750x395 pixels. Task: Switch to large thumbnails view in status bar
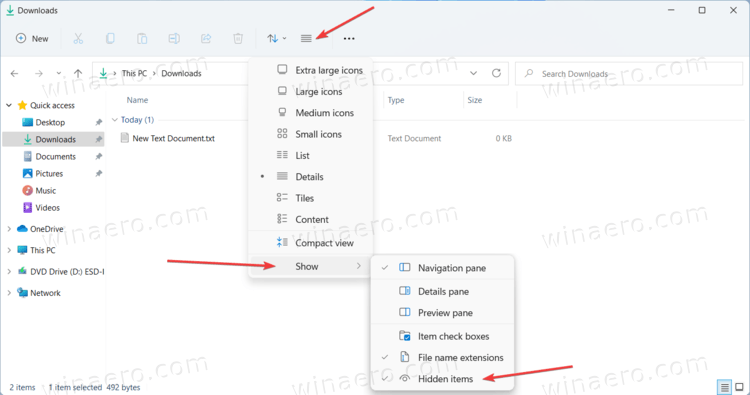739,387
